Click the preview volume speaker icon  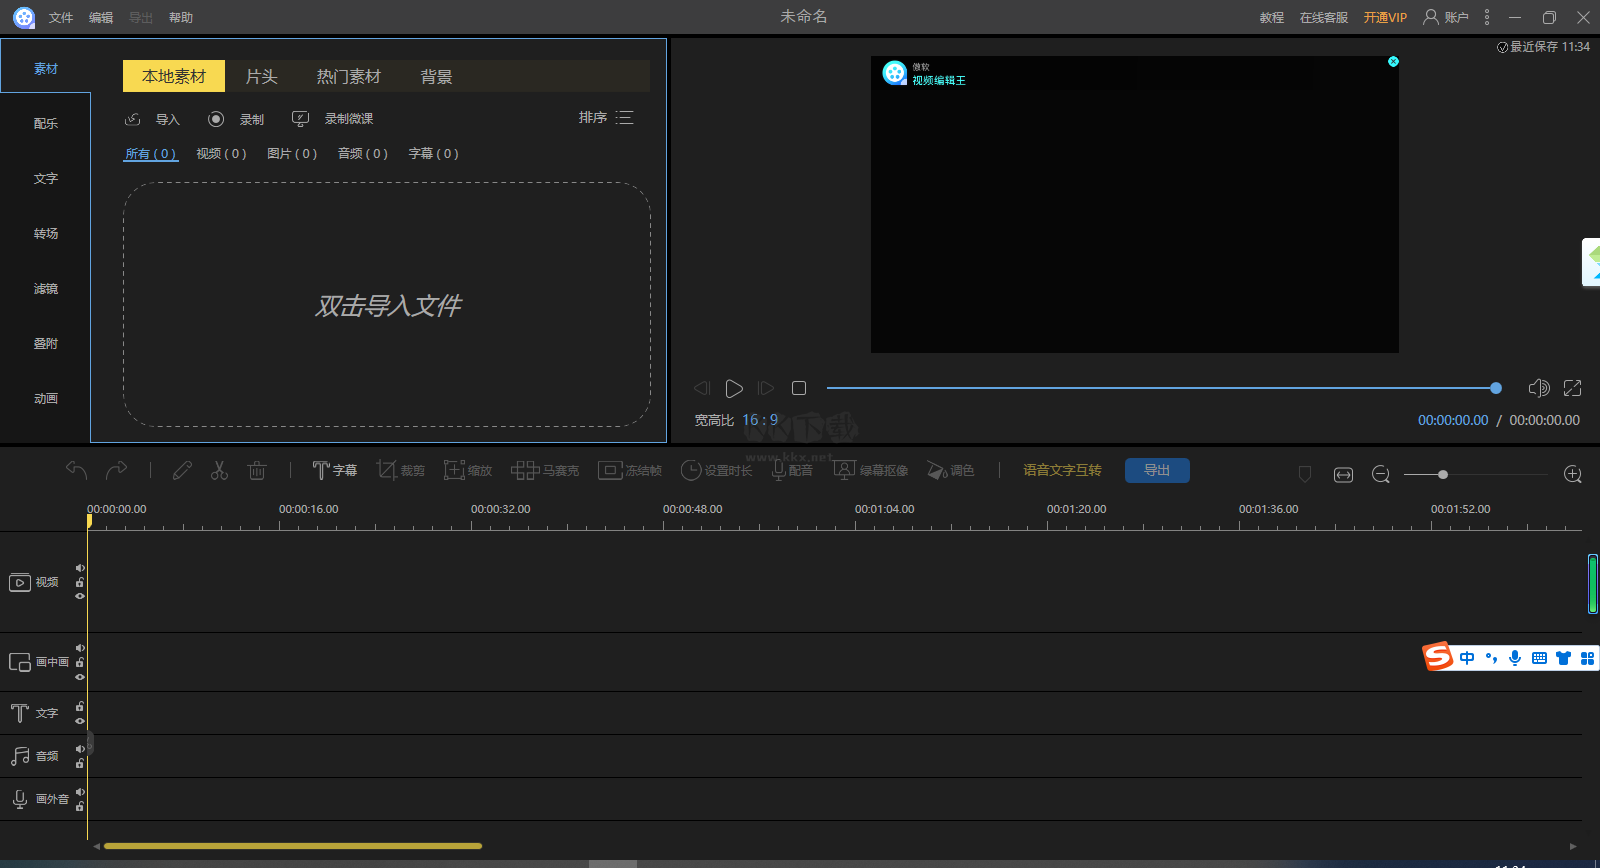[x=1538, y=388]
